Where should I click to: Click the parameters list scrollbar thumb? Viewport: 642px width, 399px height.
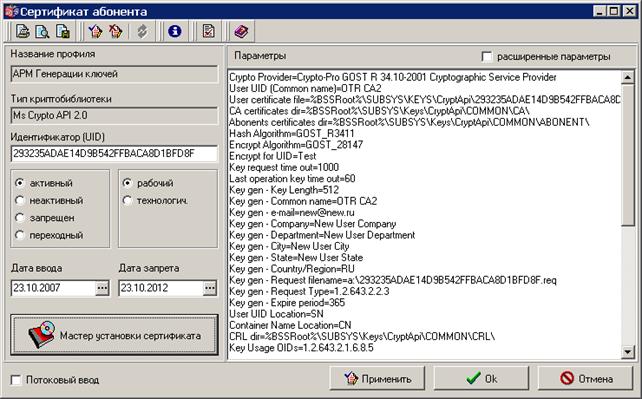click(x=628, y=155)
